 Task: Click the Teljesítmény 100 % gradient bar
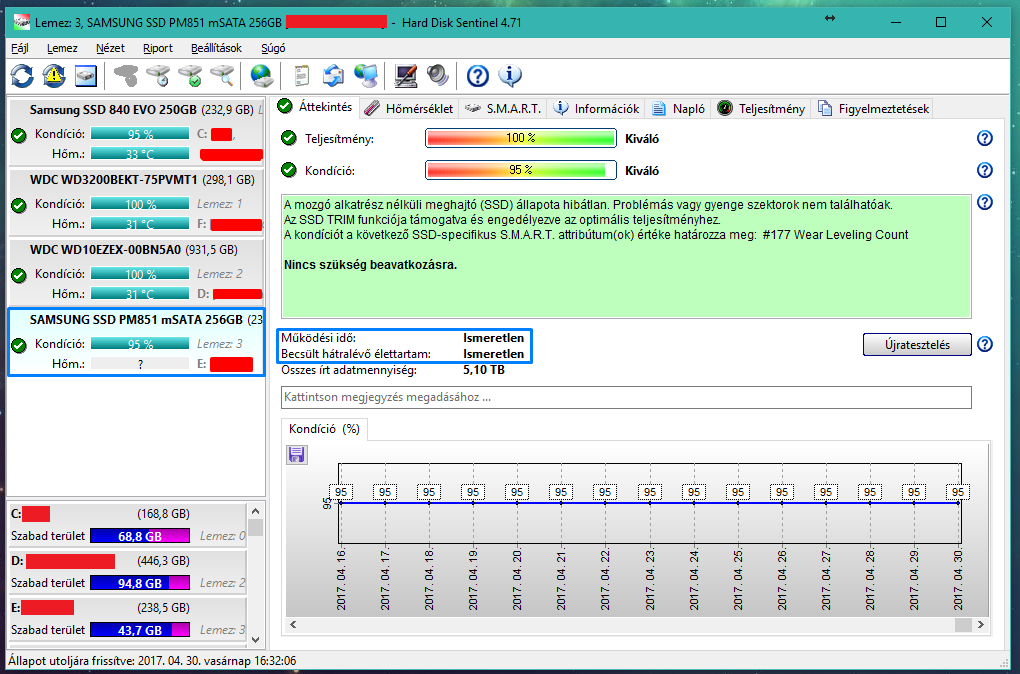(520, 138)
